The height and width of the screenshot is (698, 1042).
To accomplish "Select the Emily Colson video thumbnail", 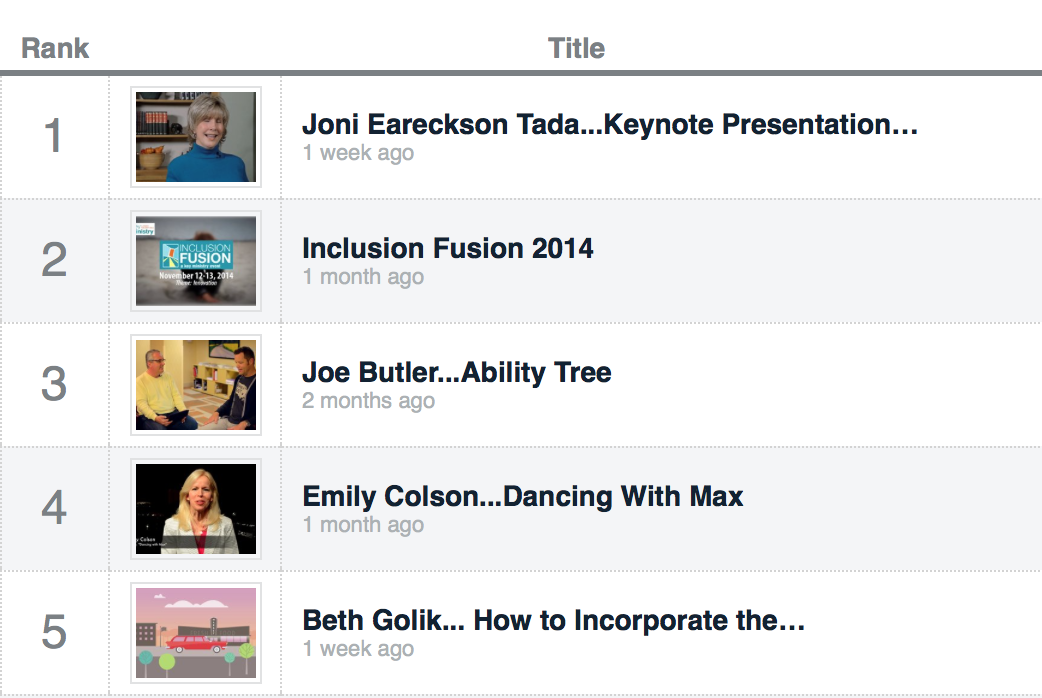I will coord(196,509).
